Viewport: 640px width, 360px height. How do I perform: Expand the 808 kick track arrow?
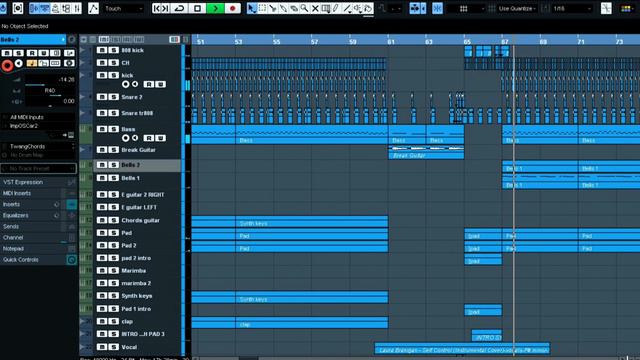coord(82,50)
